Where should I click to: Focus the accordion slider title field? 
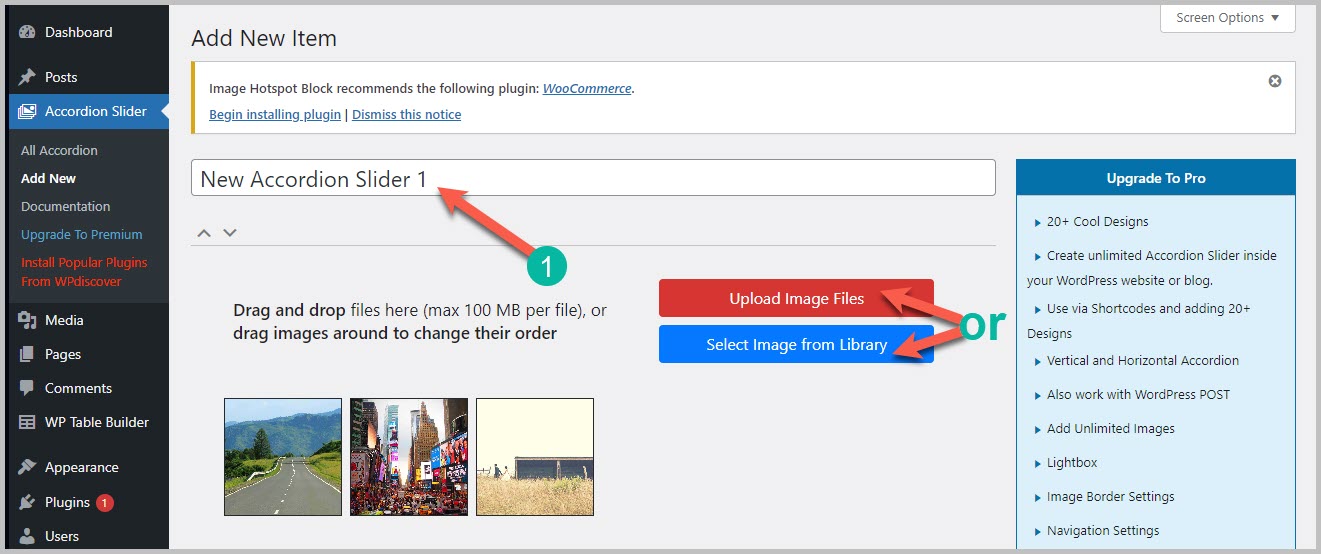pos(593,178)
